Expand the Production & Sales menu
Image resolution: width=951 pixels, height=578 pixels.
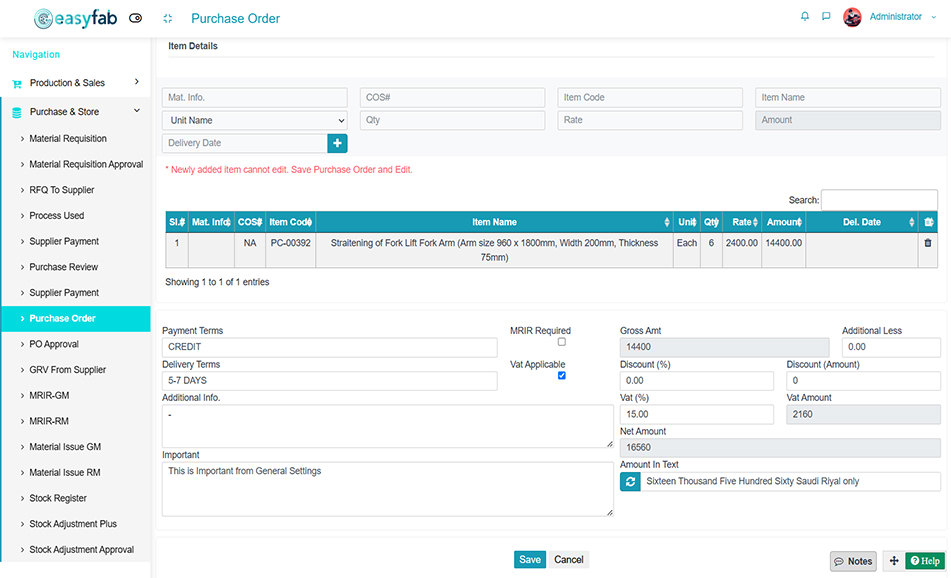[x=76, y=83]
